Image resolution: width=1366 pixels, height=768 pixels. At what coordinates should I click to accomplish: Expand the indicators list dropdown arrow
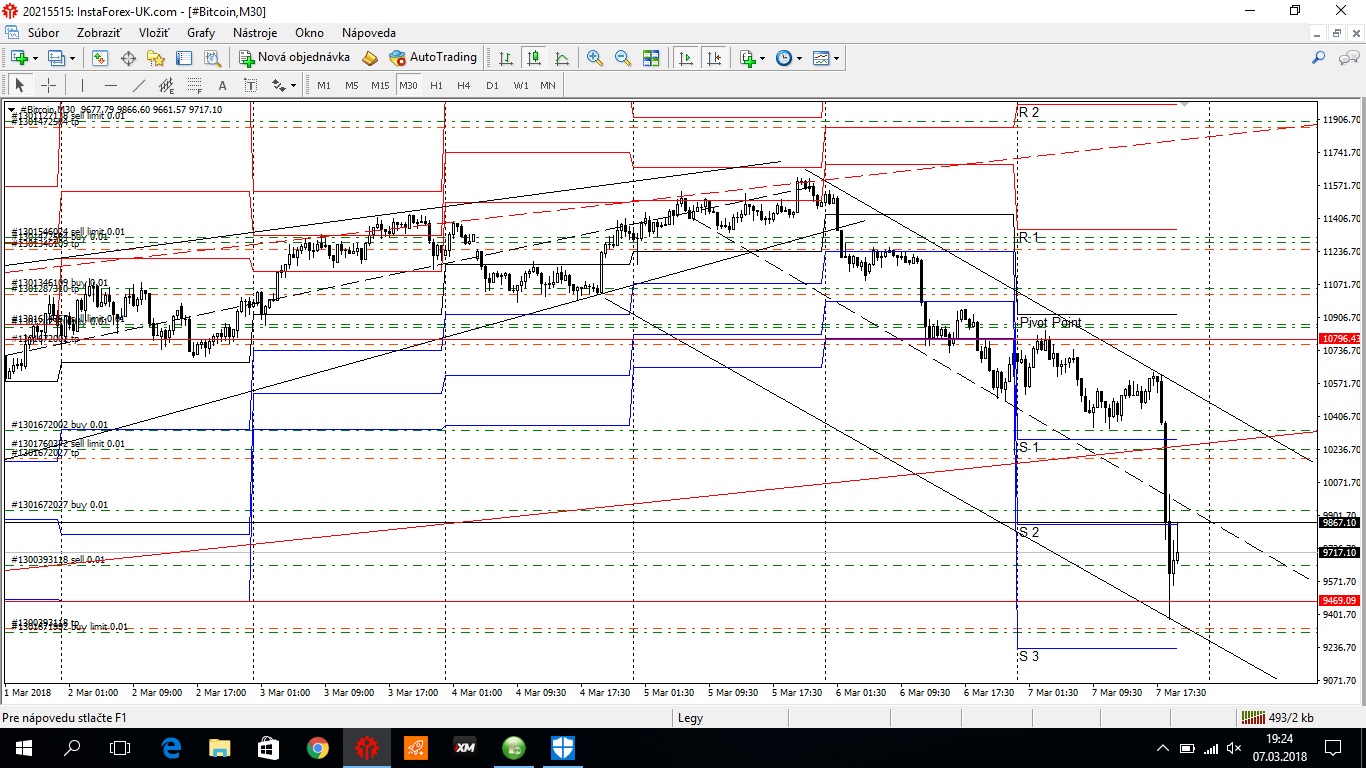763,58
